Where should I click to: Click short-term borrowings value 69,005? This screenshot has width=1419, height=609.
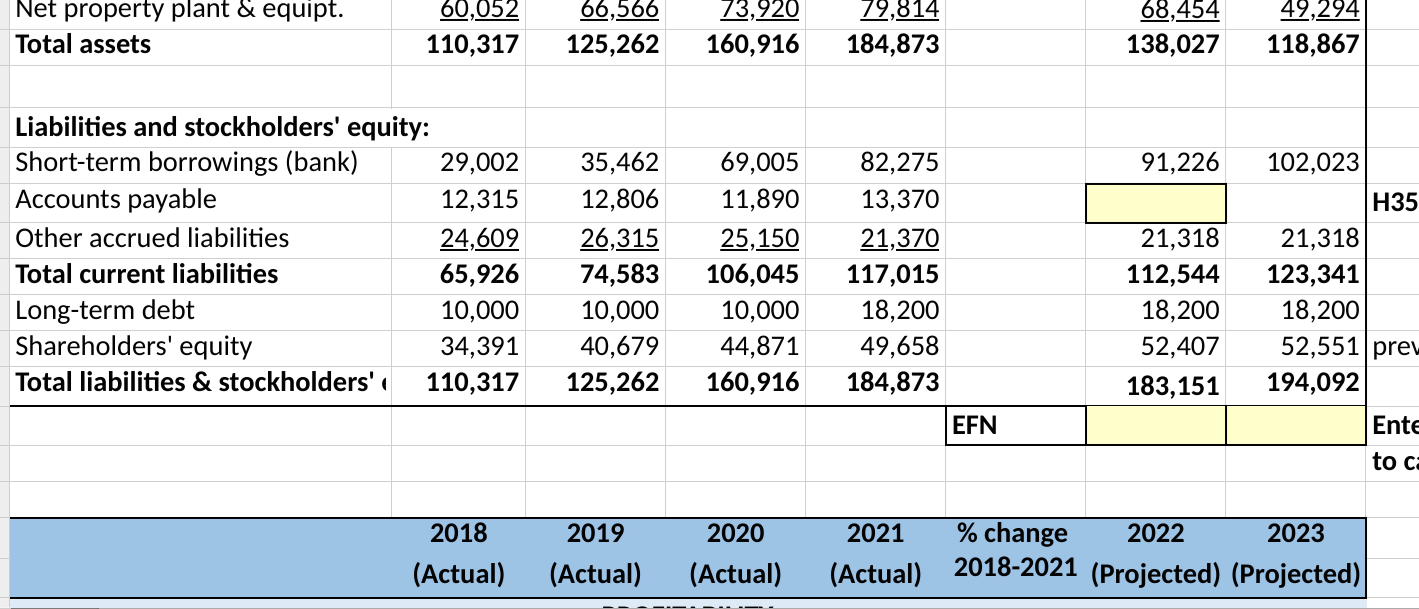click(x=760, y=163)
